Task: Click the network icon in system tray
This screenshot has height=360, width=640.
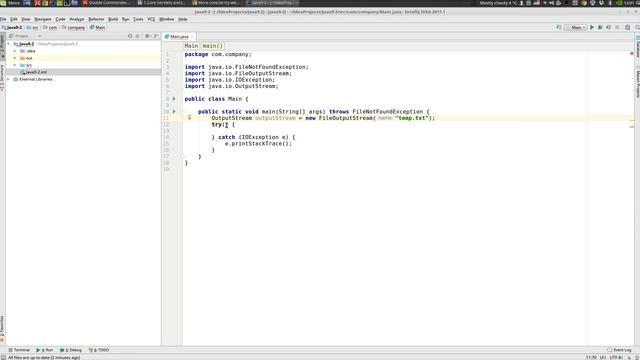Action: point(544,3)
